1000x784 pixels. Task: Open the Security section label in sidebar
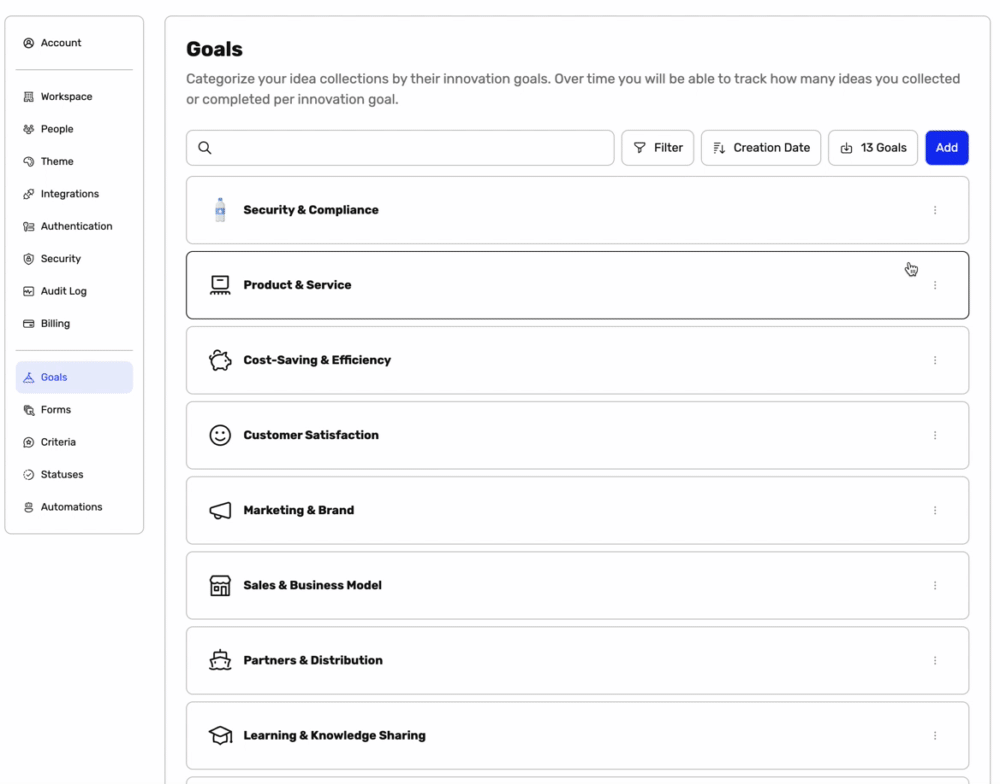(61, 259)
